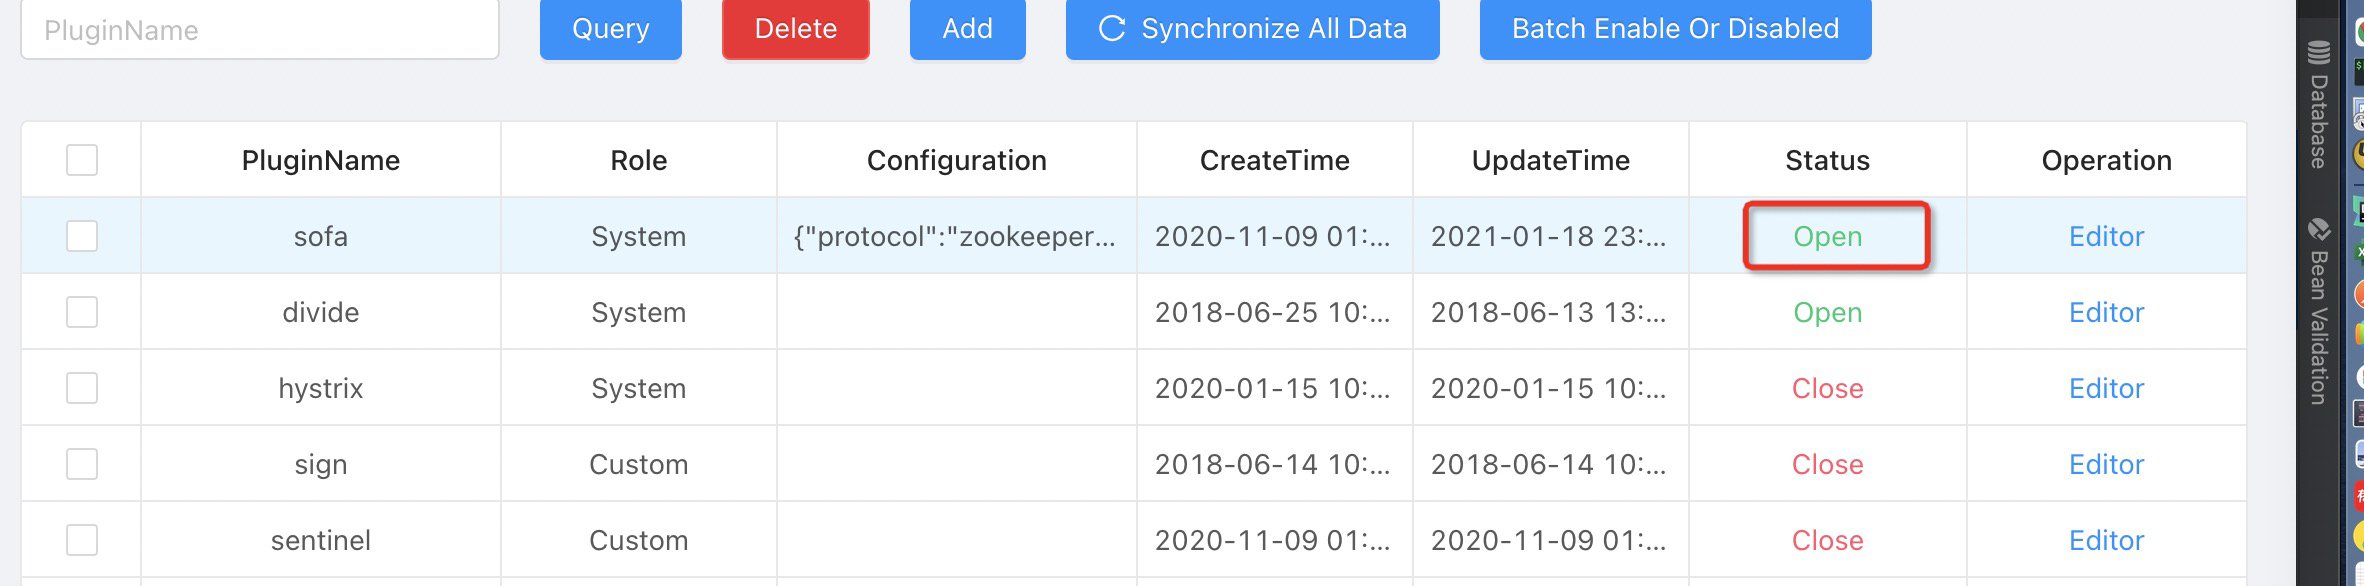Edit the hystrix plugin via Editor
The width and height of the screenshot is (2364, 586).
(x=2106, y=388)
